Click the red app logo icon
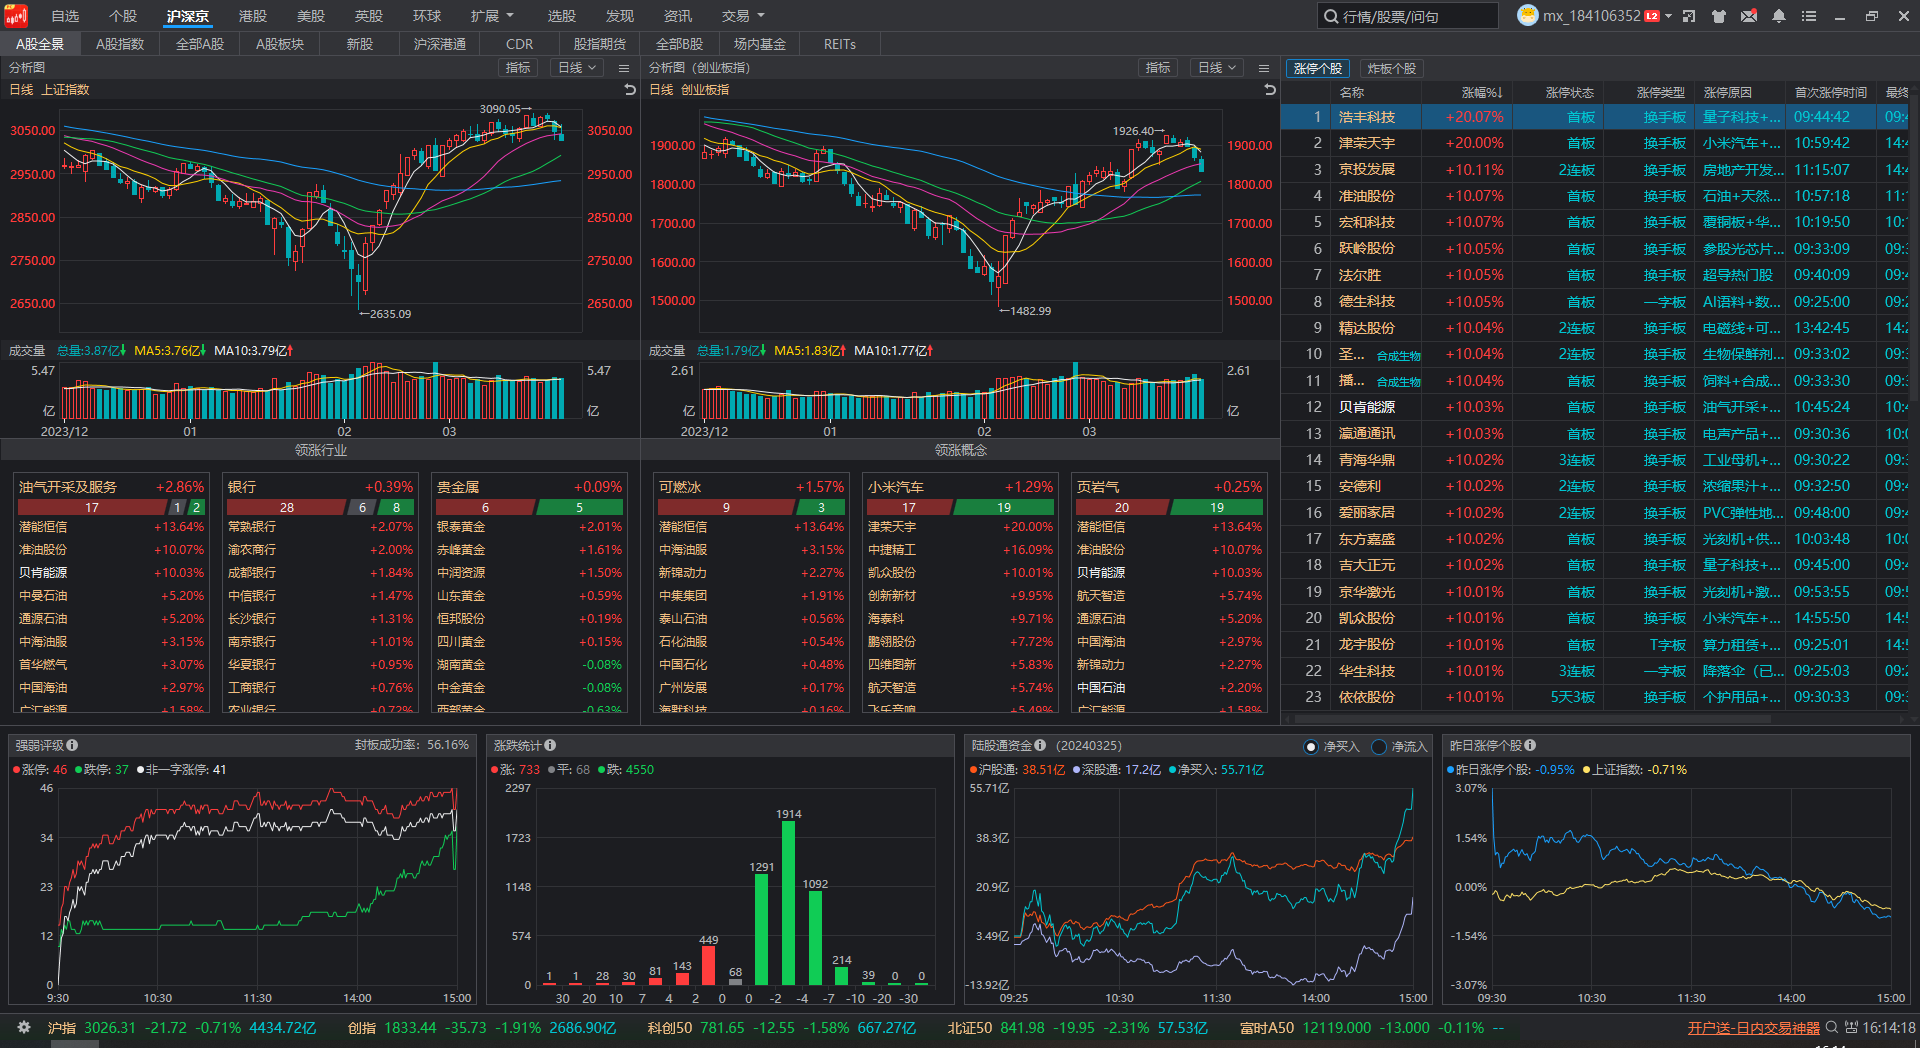 (x=16, y=16)
